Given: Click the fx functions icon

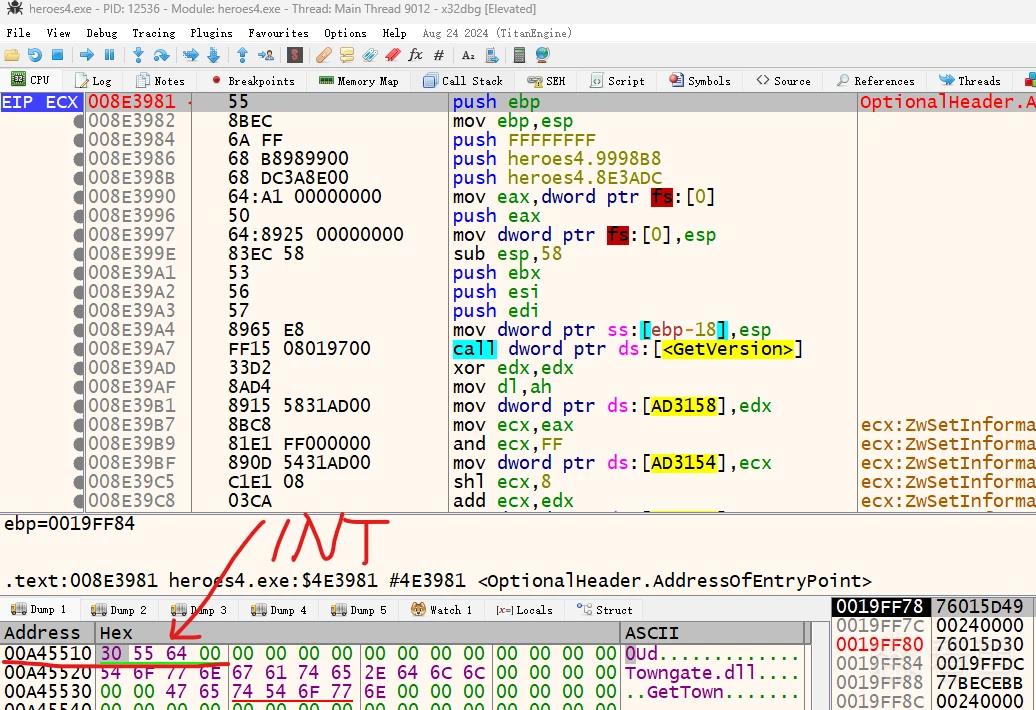Looking at the screenshot, I should [416, 55].
